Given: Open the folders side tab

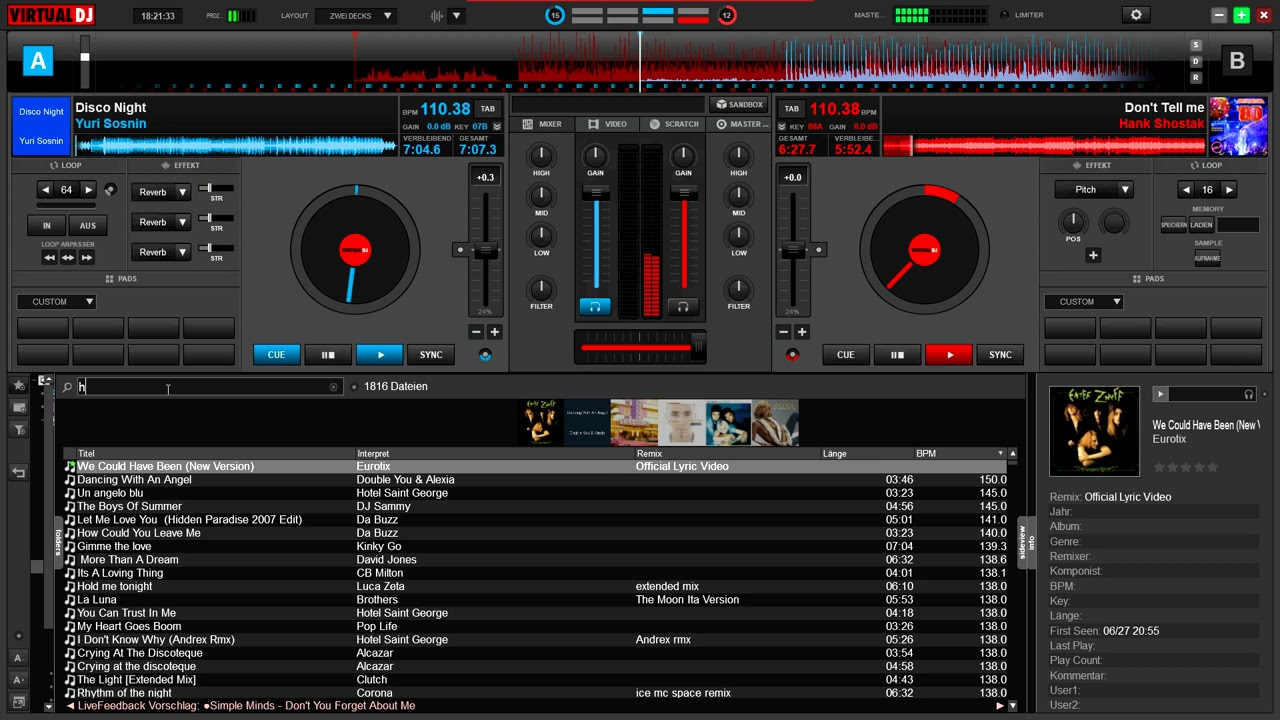Looking at the screenshot, I should (x=58, y=541).
